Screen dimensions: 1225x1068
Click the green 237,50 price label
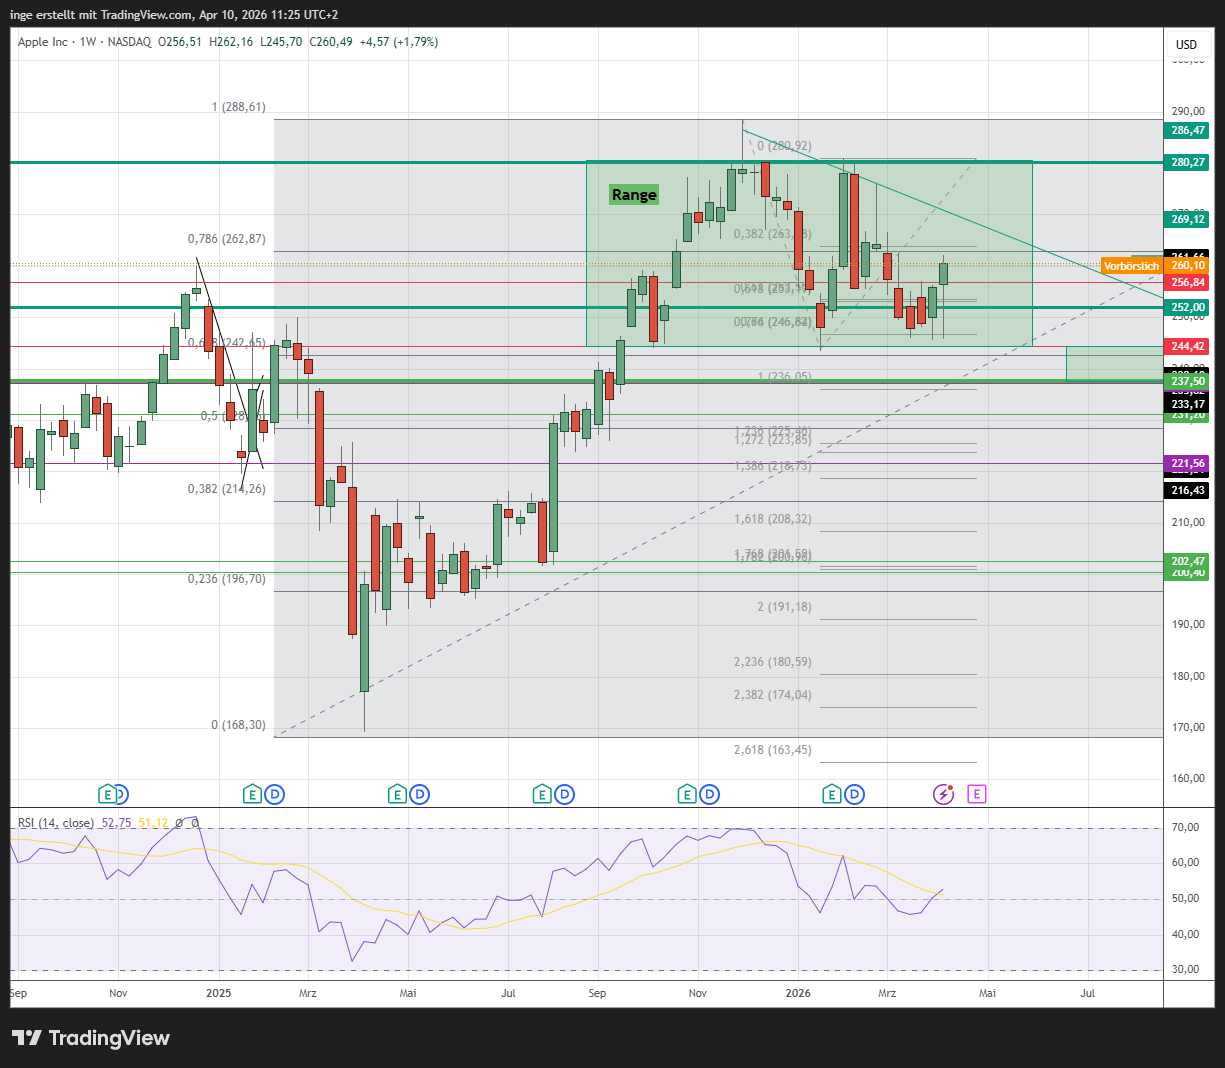1188,382
